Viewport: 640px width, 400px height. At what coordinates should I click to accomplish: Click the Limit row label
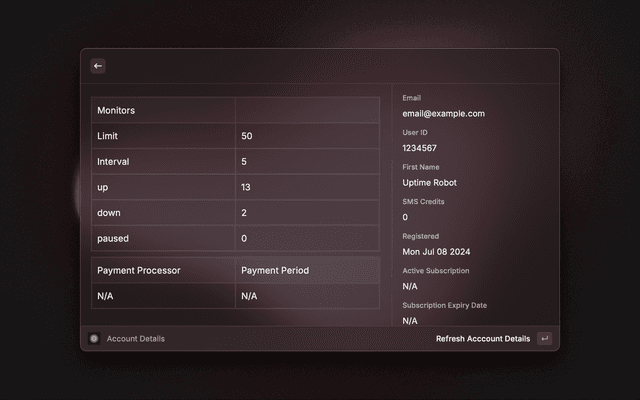pyautogui.click(x=108, y=136)
